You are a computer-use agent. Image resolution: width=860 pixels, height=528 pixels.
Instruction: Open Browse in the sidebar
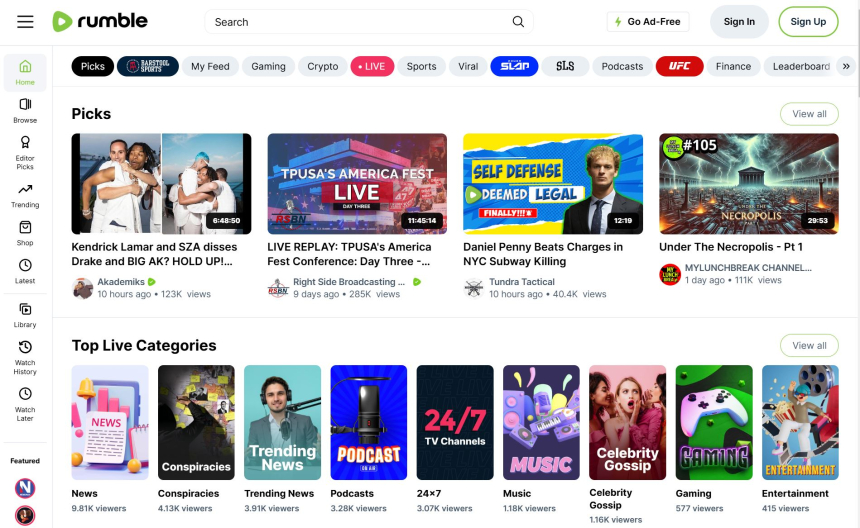(x=25, y=111)
